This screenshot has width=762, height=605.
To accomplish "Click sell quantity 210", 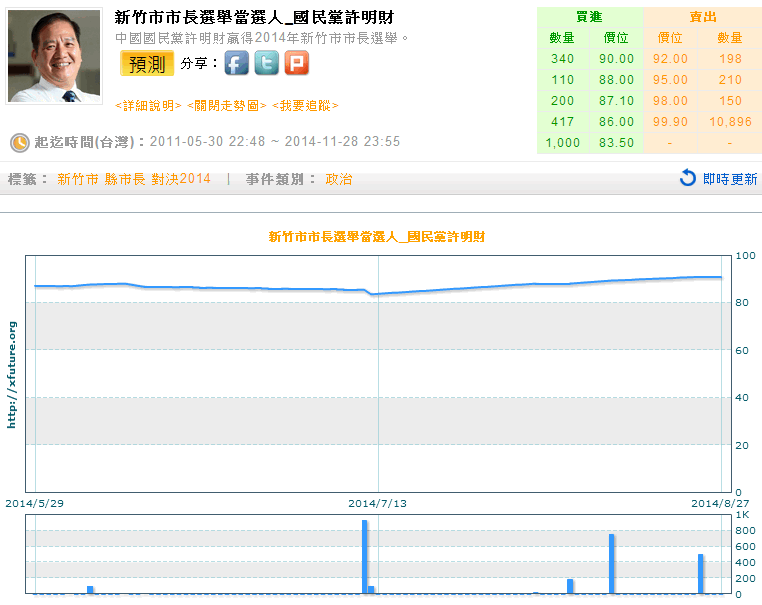I will (x=730, y=80).
